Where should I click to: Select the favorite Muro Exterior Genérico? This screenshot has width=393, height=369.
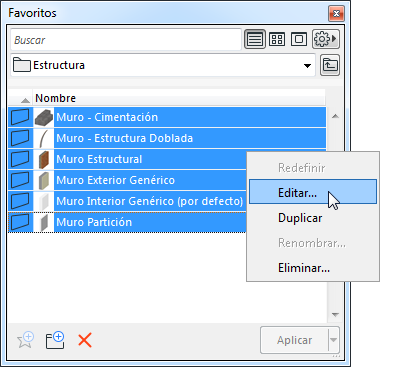point(127,180)
